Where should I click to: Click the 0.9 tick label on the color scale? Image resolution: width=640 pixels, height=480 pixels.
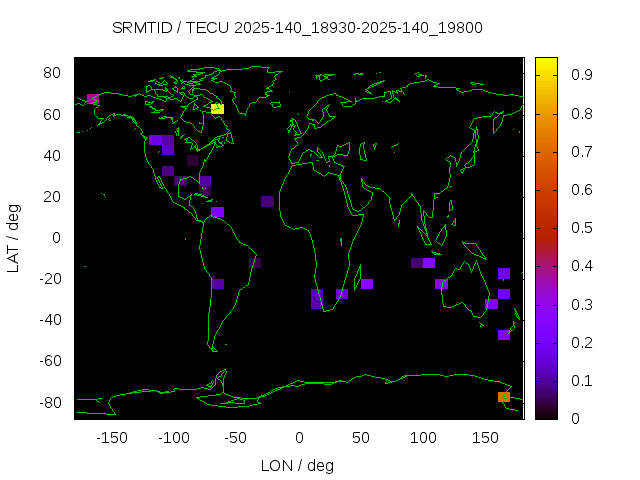(582, 74)
